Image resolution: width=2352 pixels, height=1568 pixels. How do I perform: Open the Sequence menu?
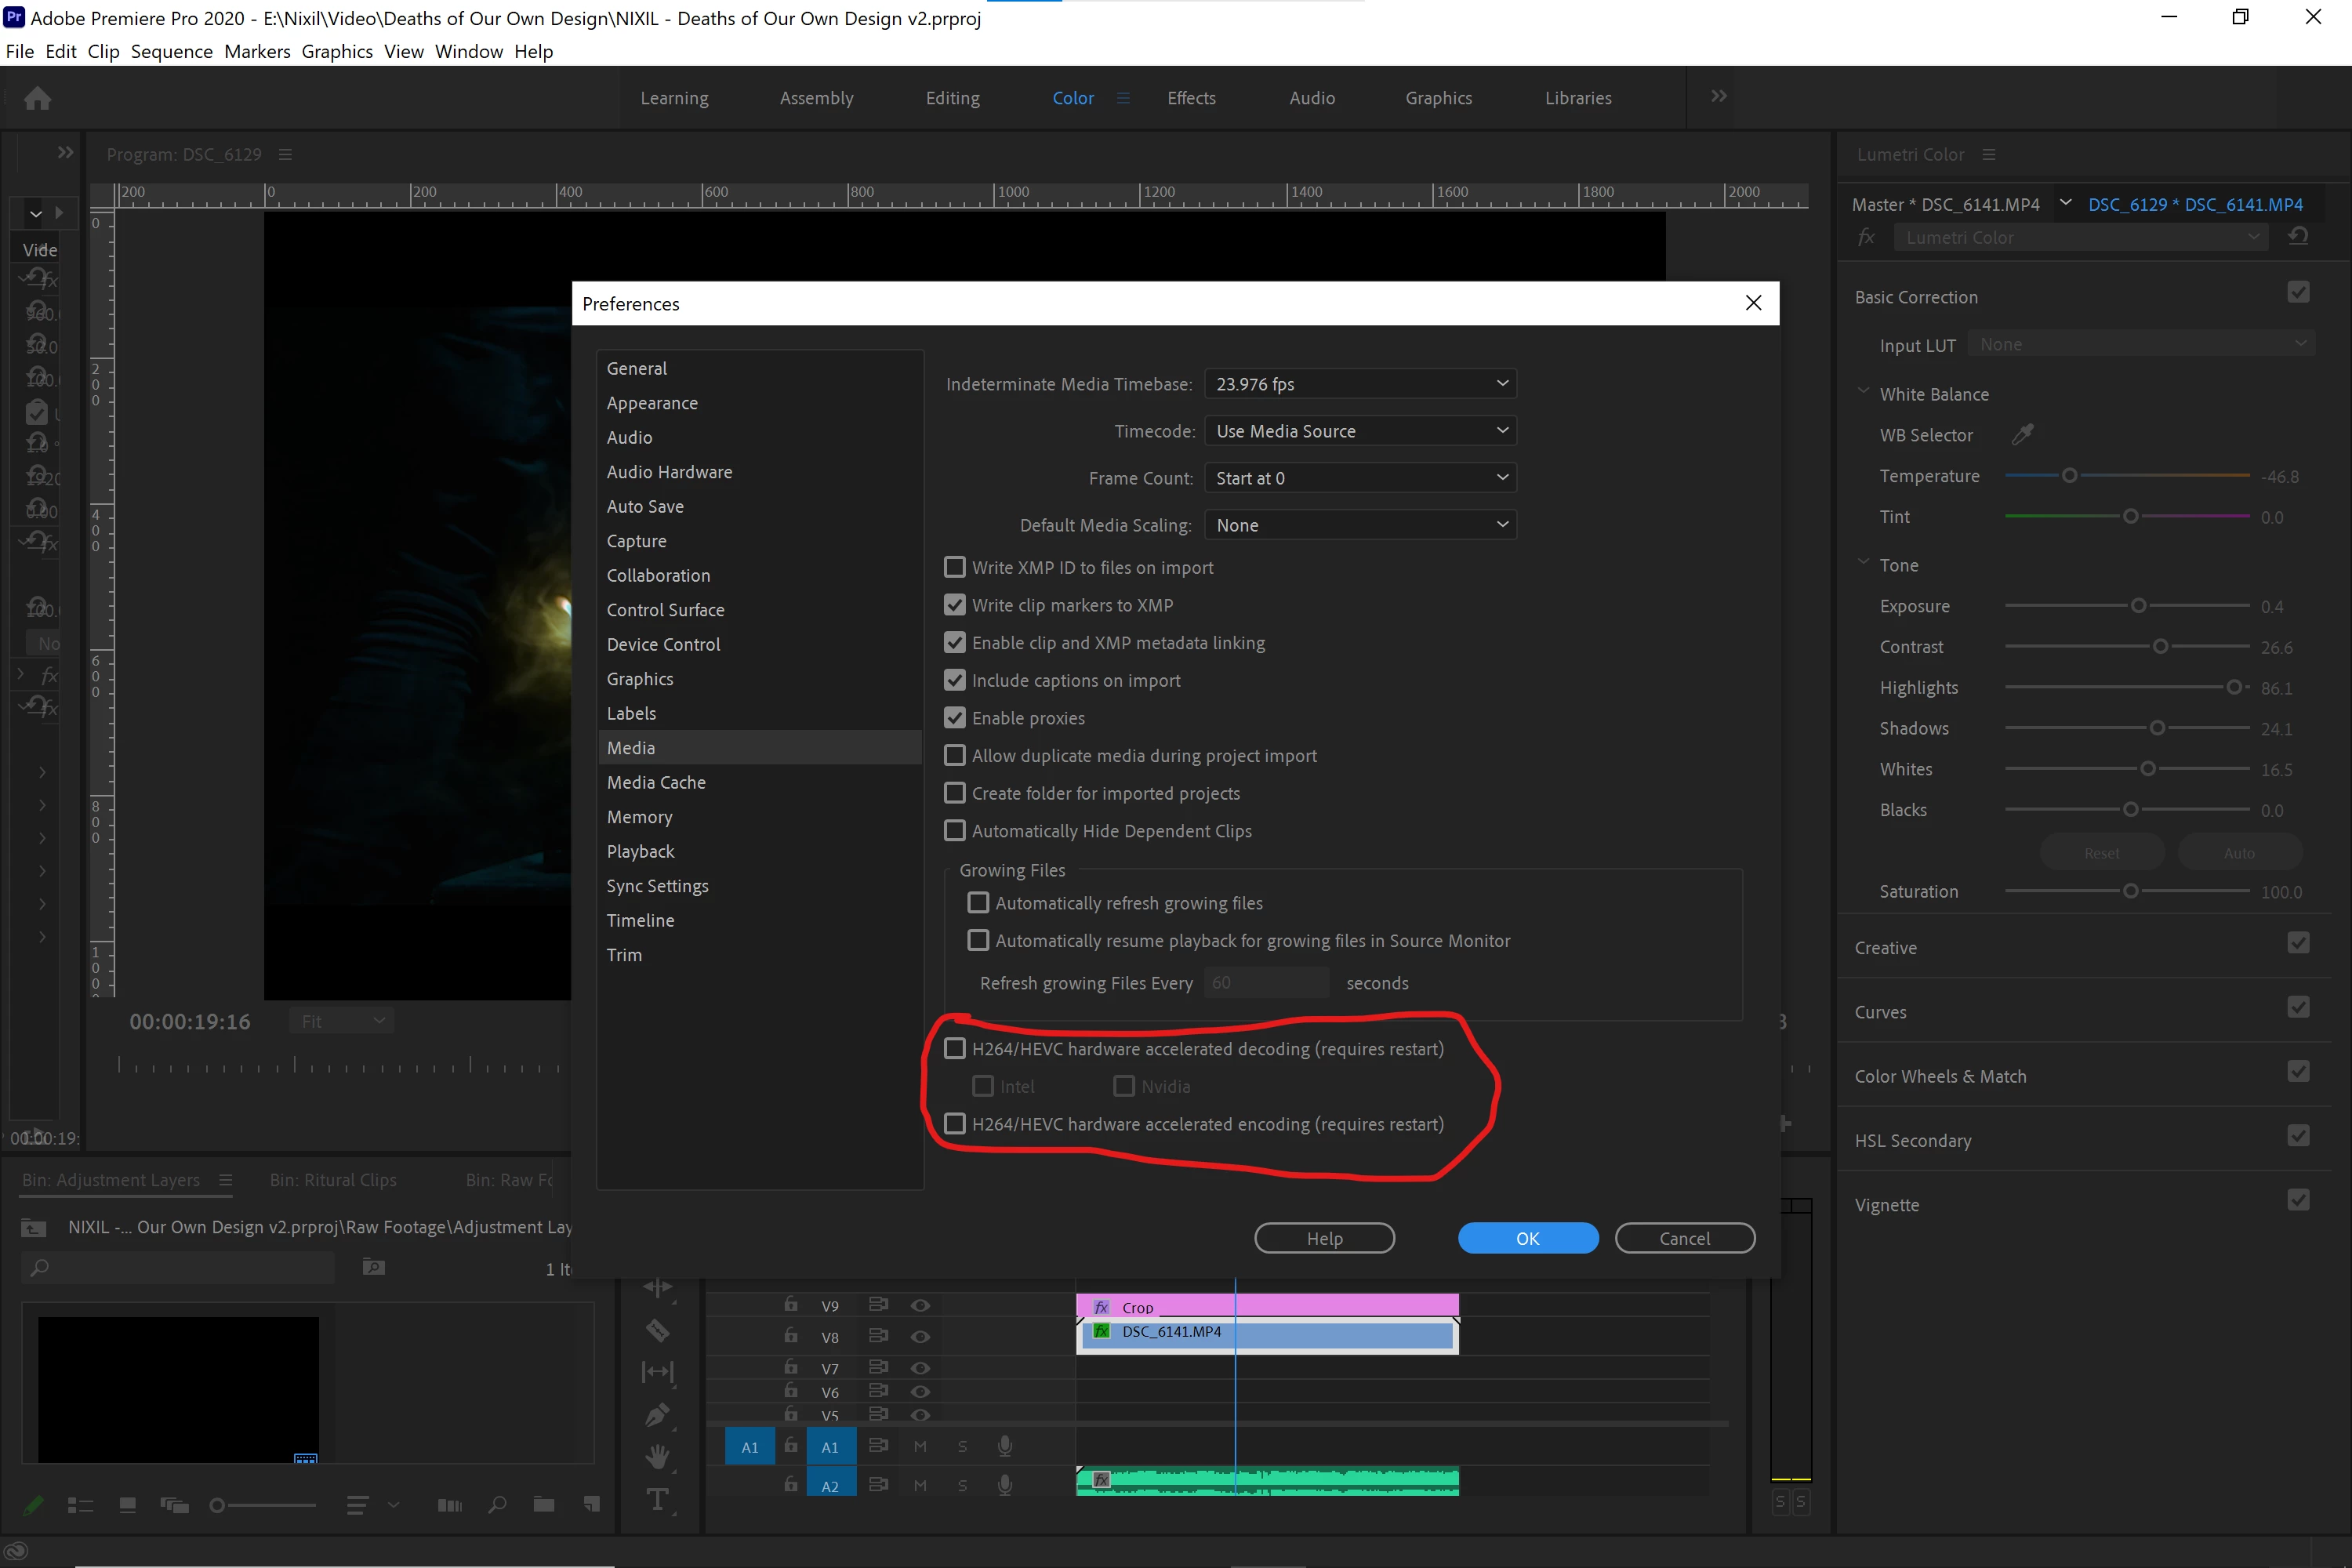click(x=171, y=51)
